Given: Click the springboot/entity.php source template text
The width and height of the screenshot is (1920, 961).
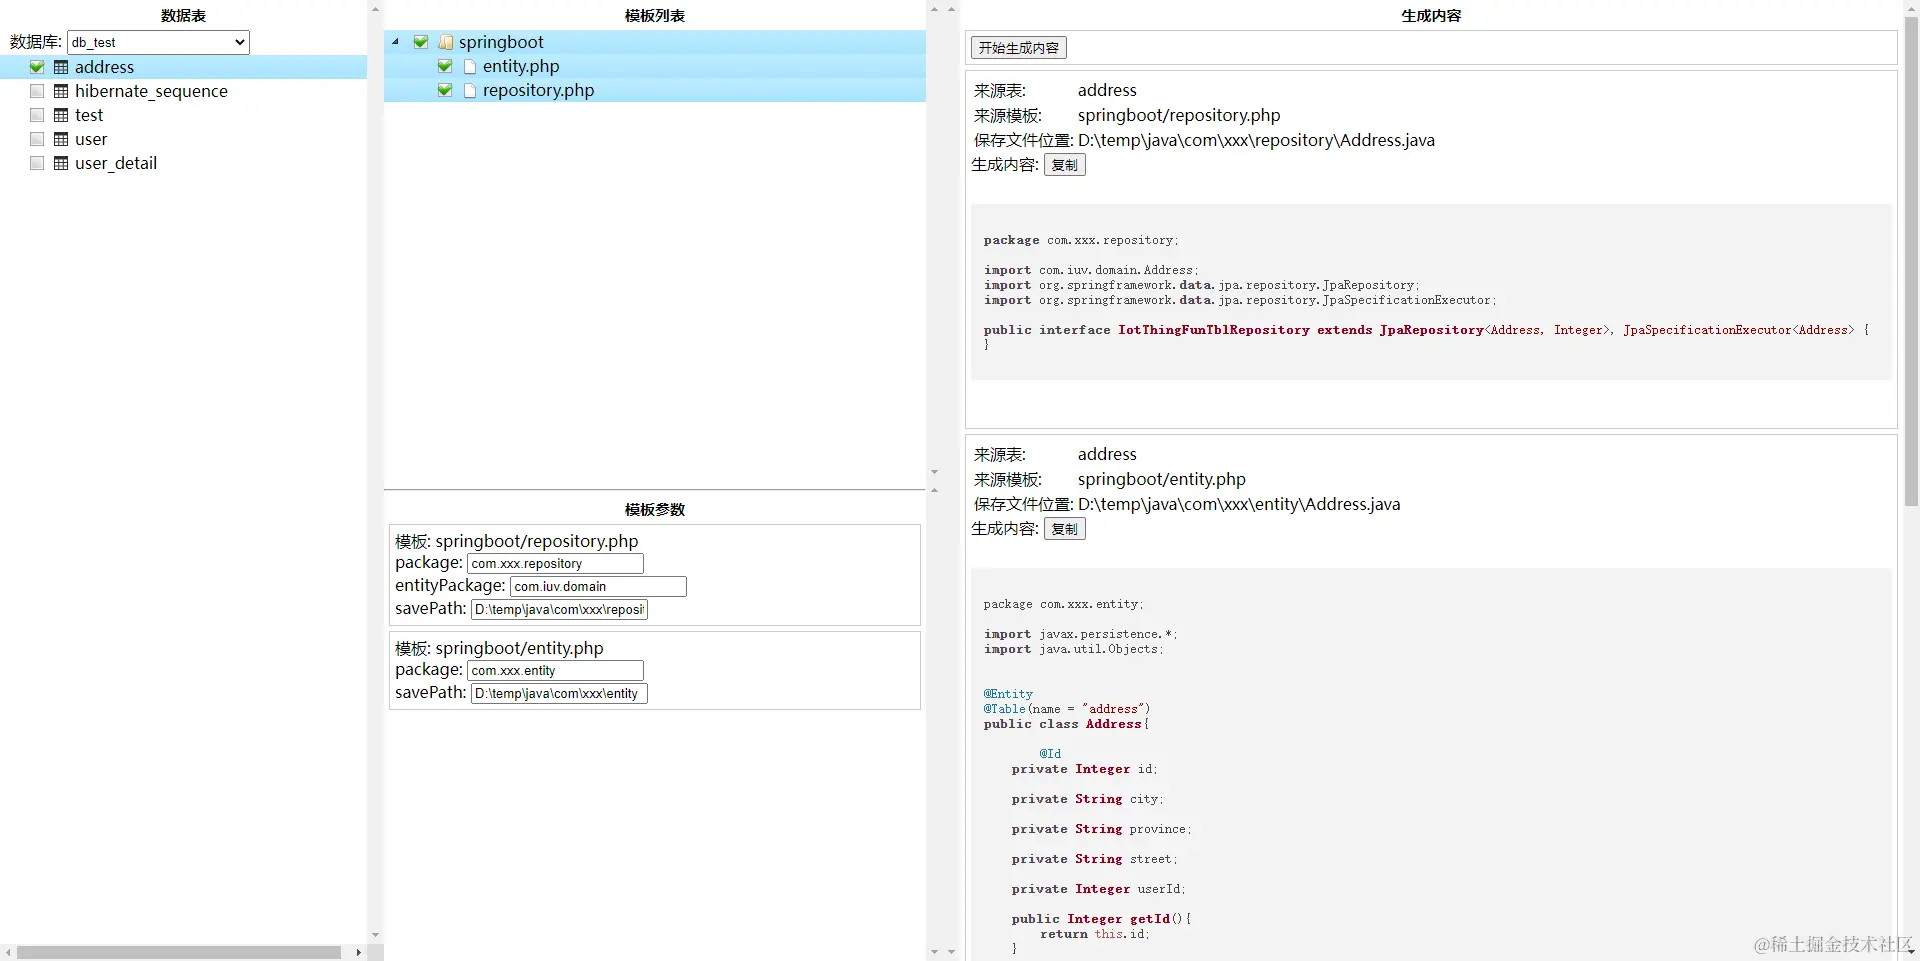Looking at the screenshot, I should point(1162,479).
